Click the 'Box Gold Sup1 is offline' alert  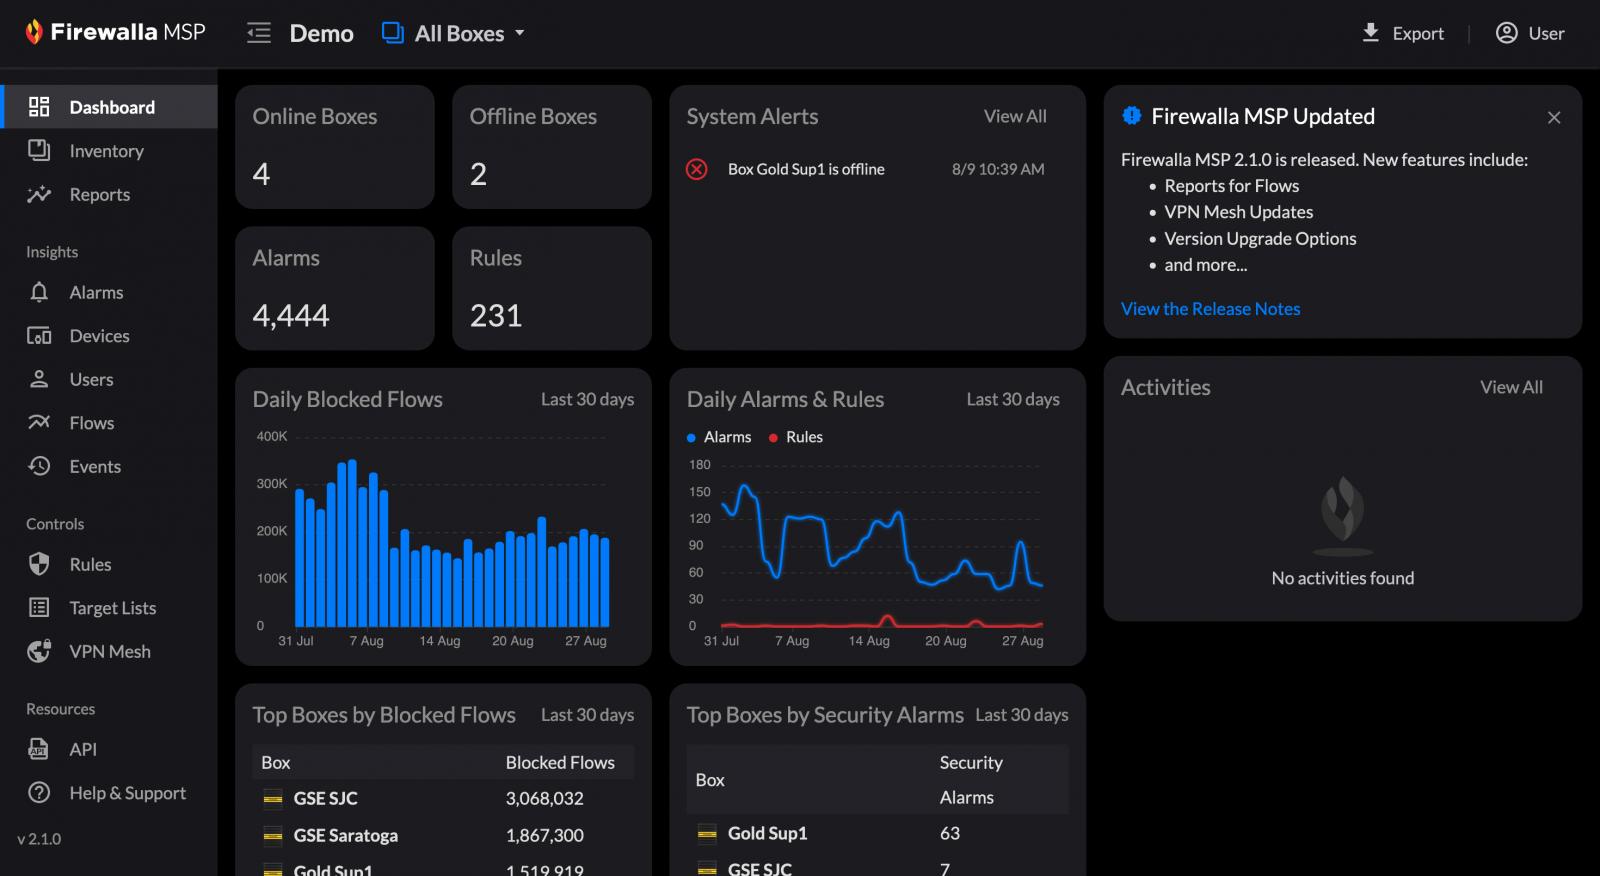pos(806,169)
